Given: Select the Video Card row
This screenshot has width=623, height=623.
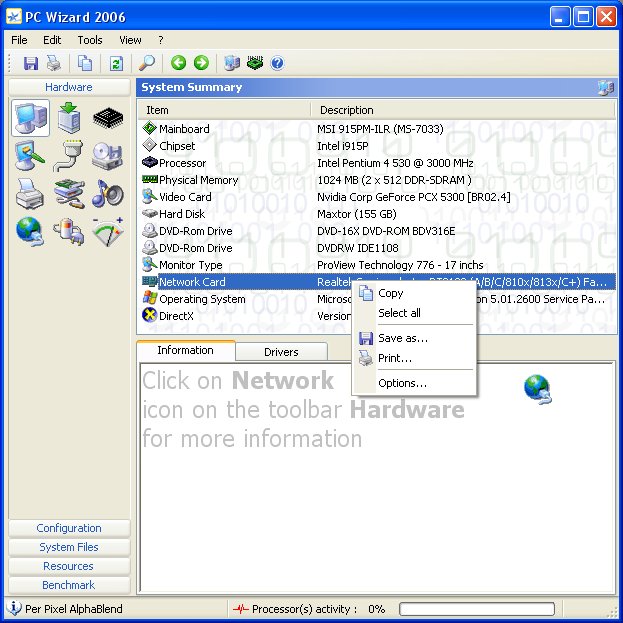Looking at the screenshot, I should (377, 197).
